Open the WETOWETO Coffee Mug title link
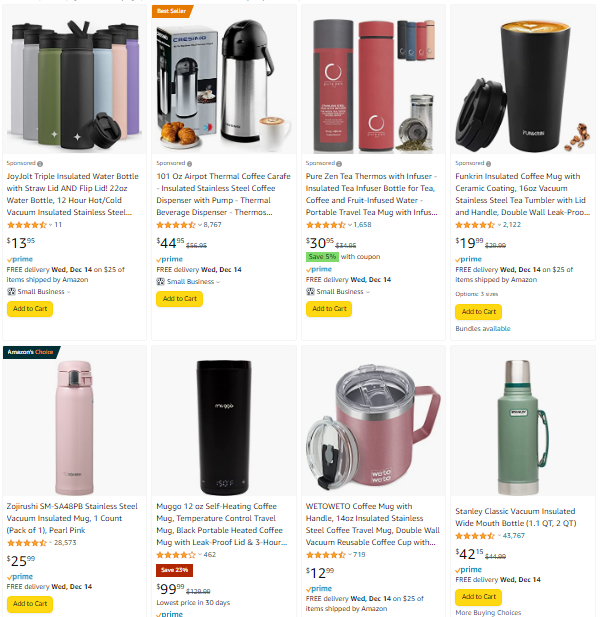Viewport: 616px width, 617px height. pyautogui.click(x=372, y=524)
